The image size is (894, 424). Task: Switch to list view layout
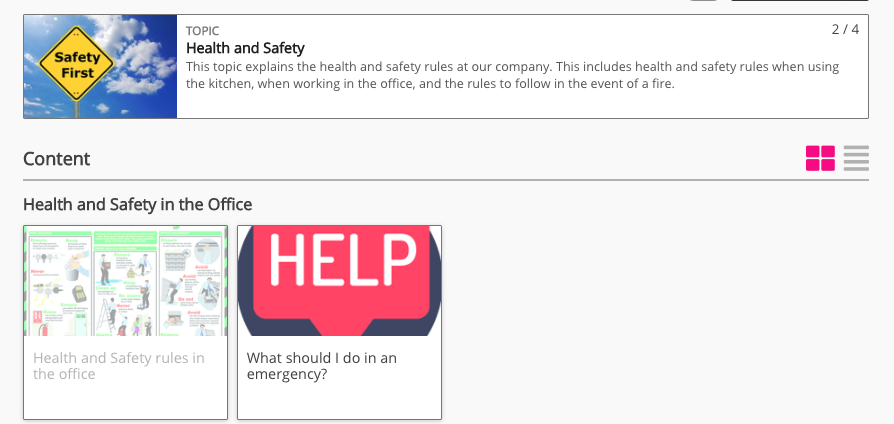point(856,158)
